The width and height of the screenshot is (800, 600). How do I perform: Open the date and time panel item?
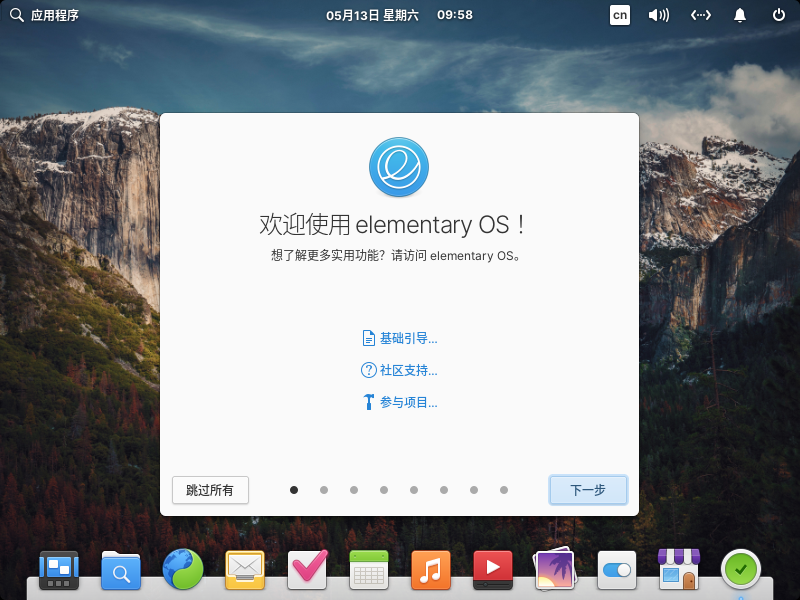(x=399, y=15)
